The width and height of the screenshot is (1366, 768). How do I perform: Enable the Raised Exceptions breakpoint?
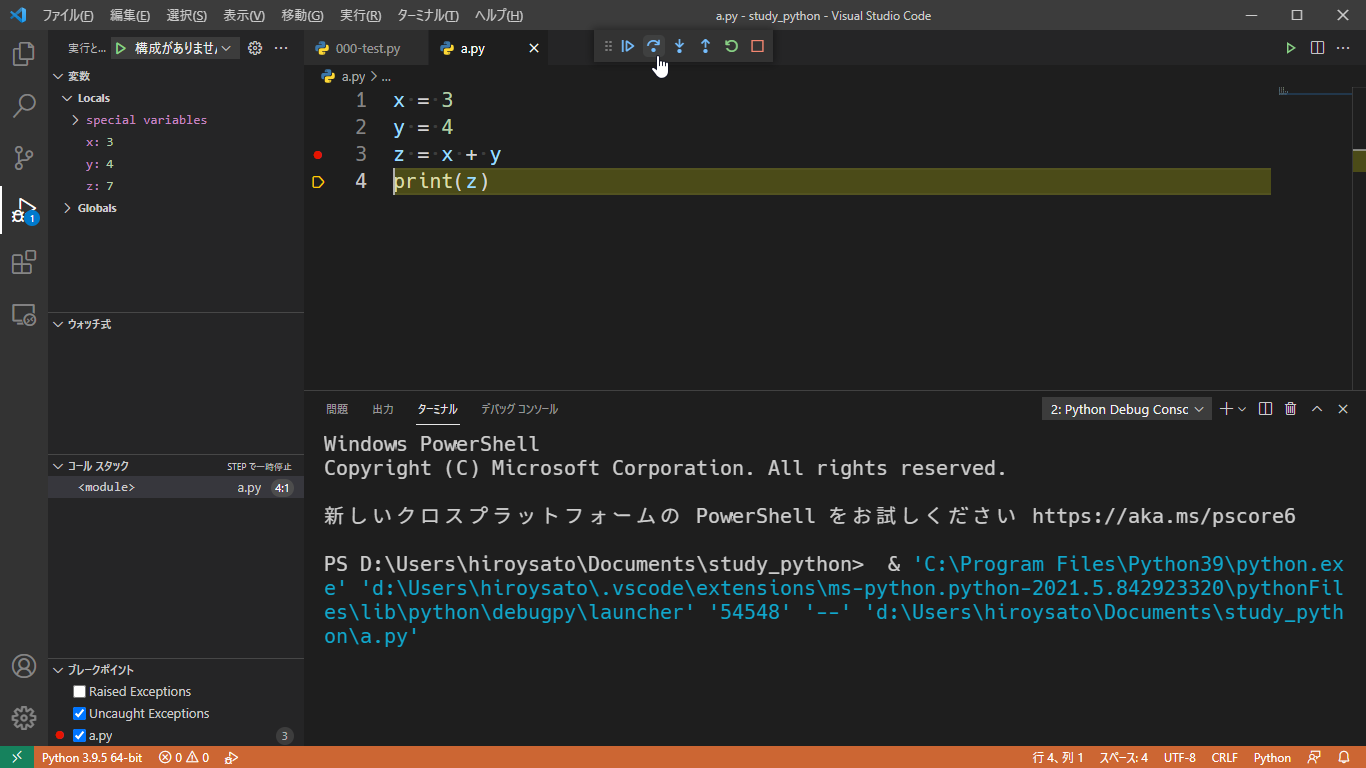coord(79,691)
